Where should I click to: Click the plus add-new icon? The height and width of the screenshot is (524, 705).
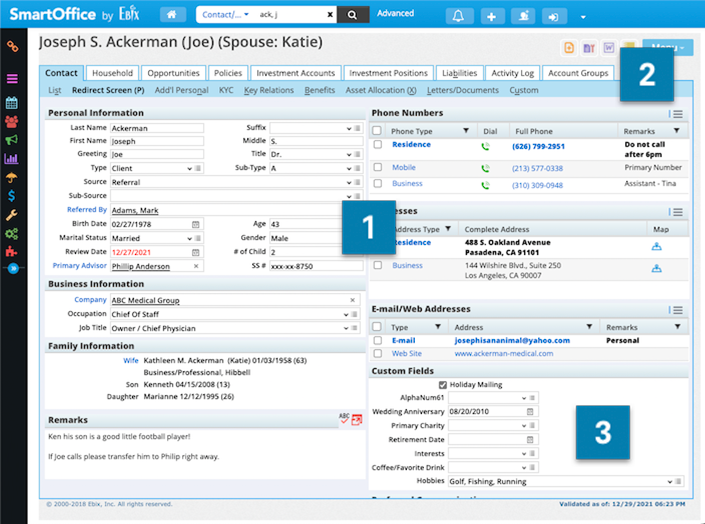pos(491,16)
